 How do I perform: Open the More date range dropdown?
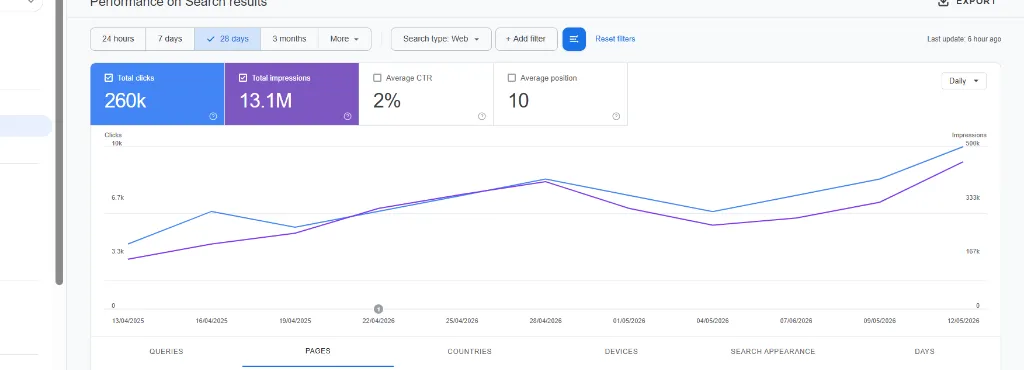click(345, 39)
